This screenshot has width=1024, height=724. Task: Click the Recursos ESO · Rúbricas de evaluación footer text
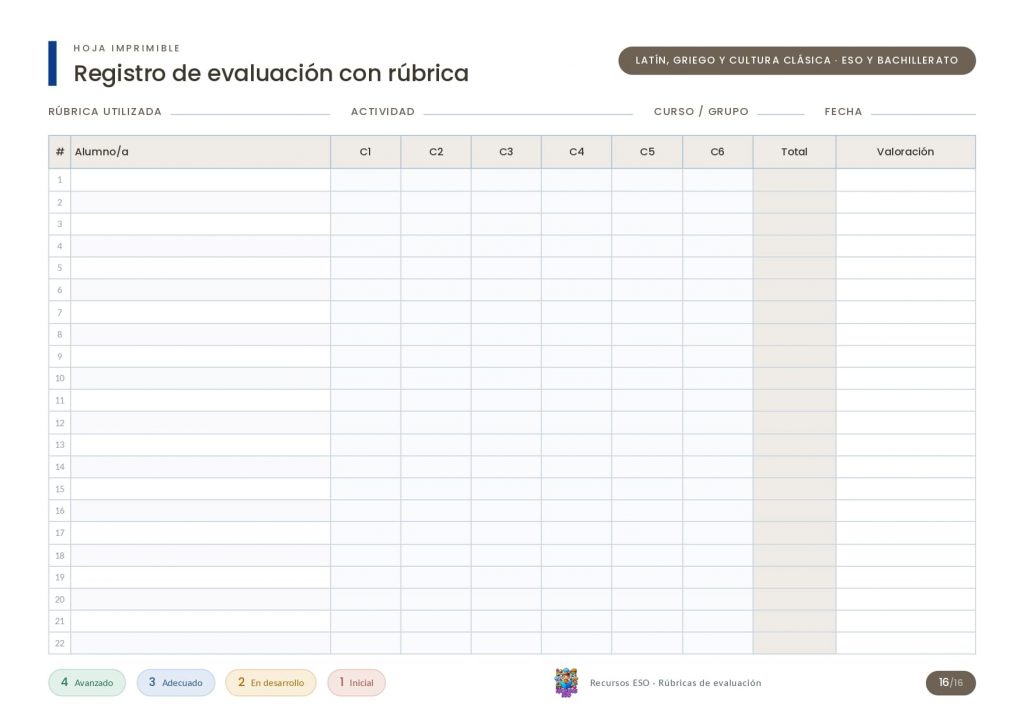675,683
